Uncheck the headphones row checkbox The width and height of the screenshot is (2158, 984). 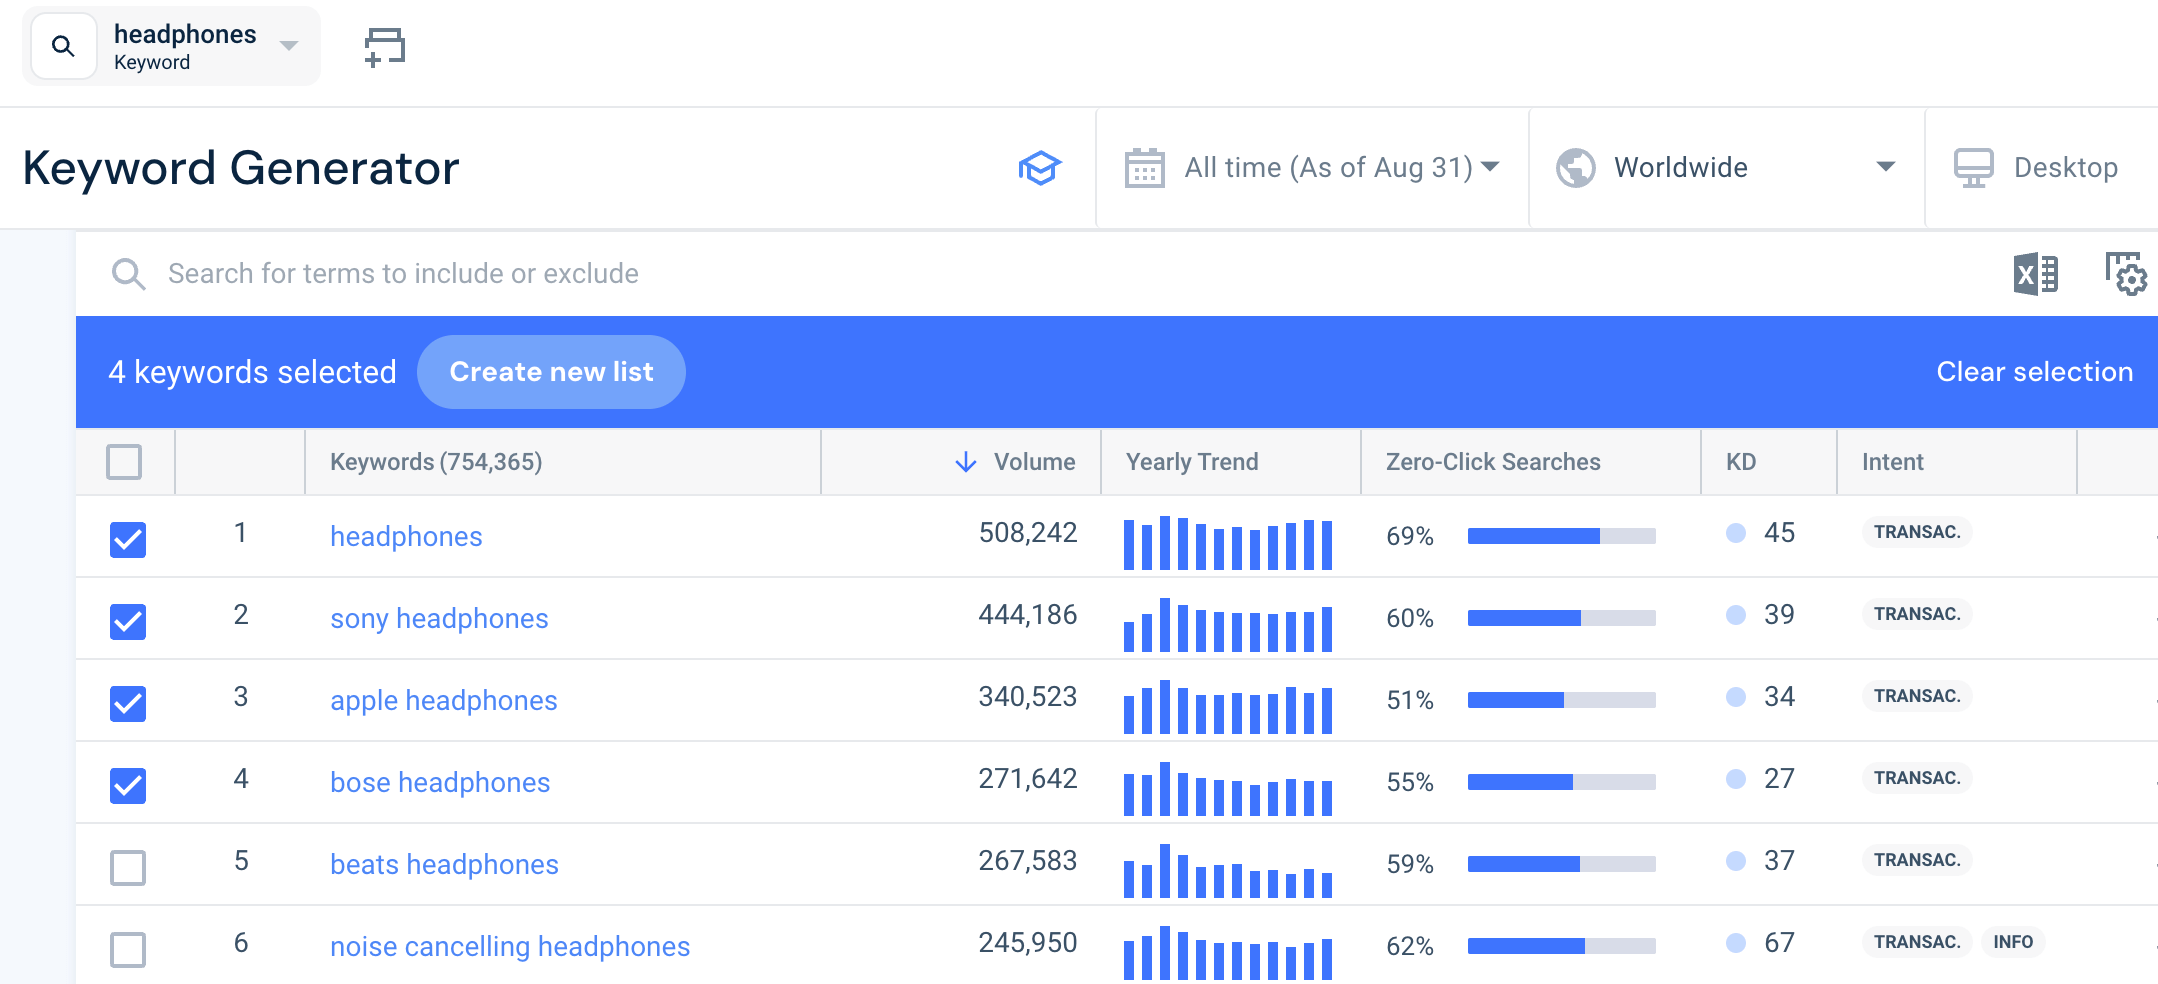point(128,540)
